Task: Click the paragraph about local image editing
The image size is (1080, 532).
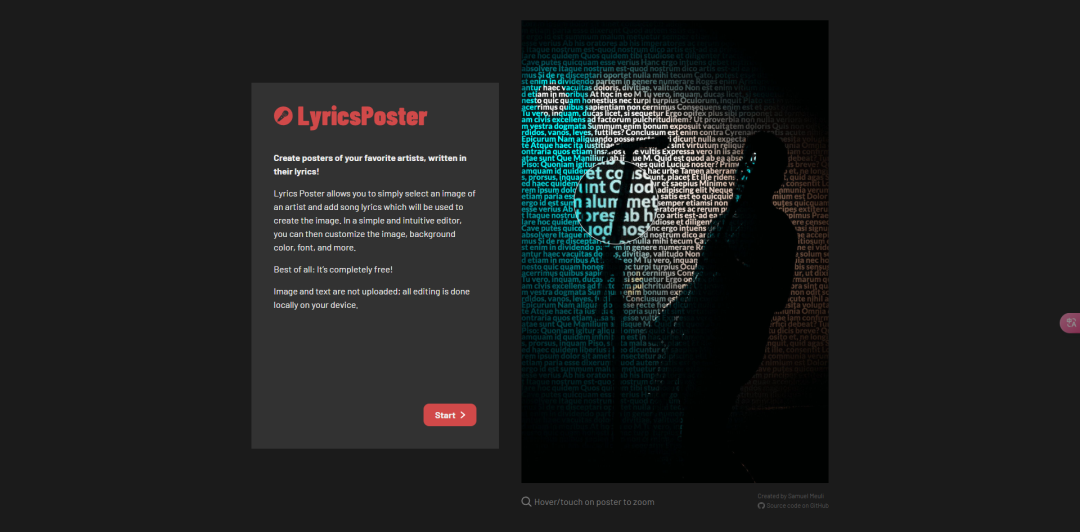Action: (x=371, y=298)
